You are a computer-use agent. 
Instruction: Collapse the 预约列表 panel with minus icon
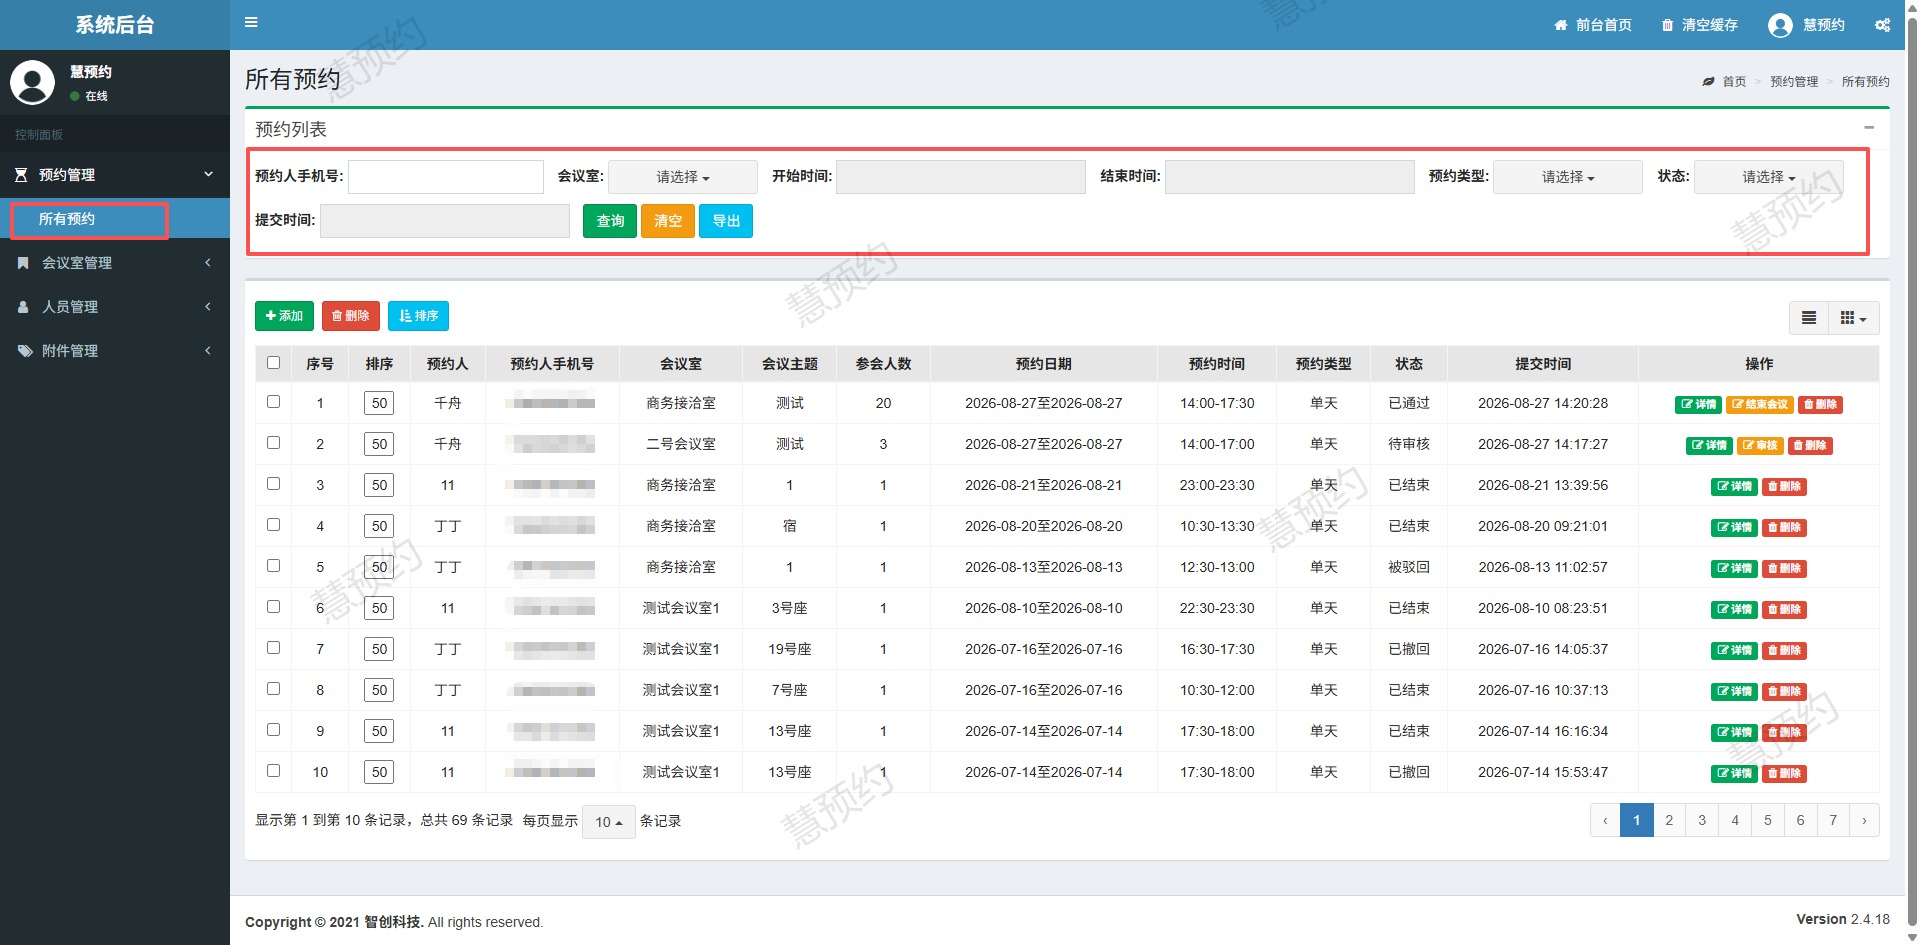click(x=1869, y=128)
